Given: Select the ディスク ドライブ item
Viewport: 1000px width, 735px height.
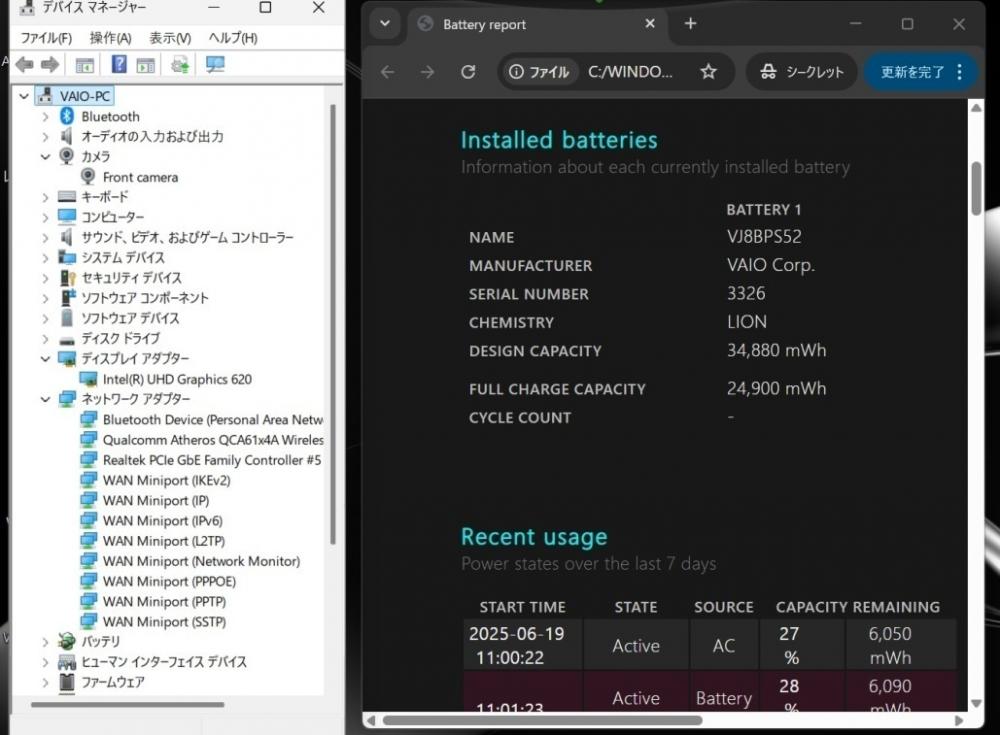Looking at the screenshot, I should point(121,339).
